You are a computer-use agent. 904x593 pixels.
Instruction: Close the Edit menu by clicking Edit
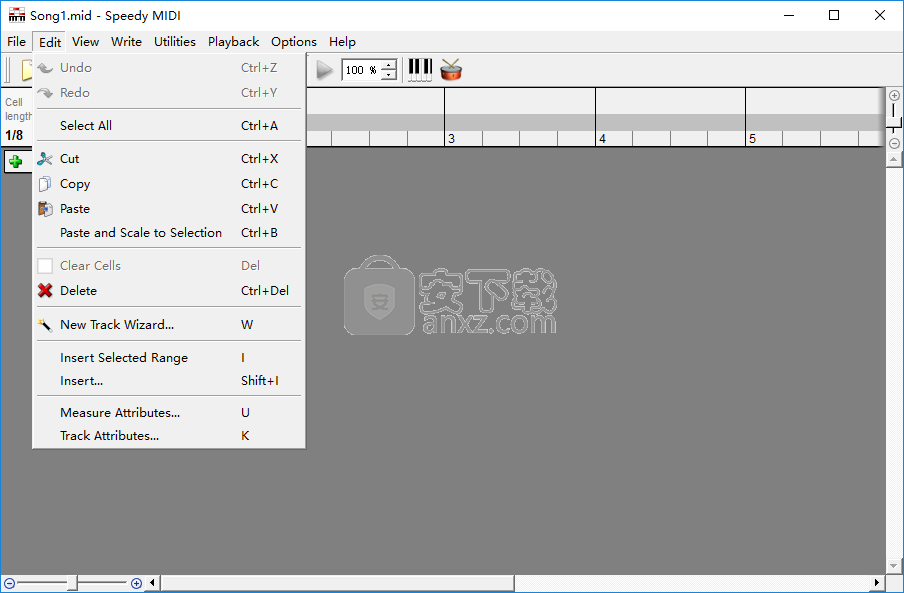50,42
